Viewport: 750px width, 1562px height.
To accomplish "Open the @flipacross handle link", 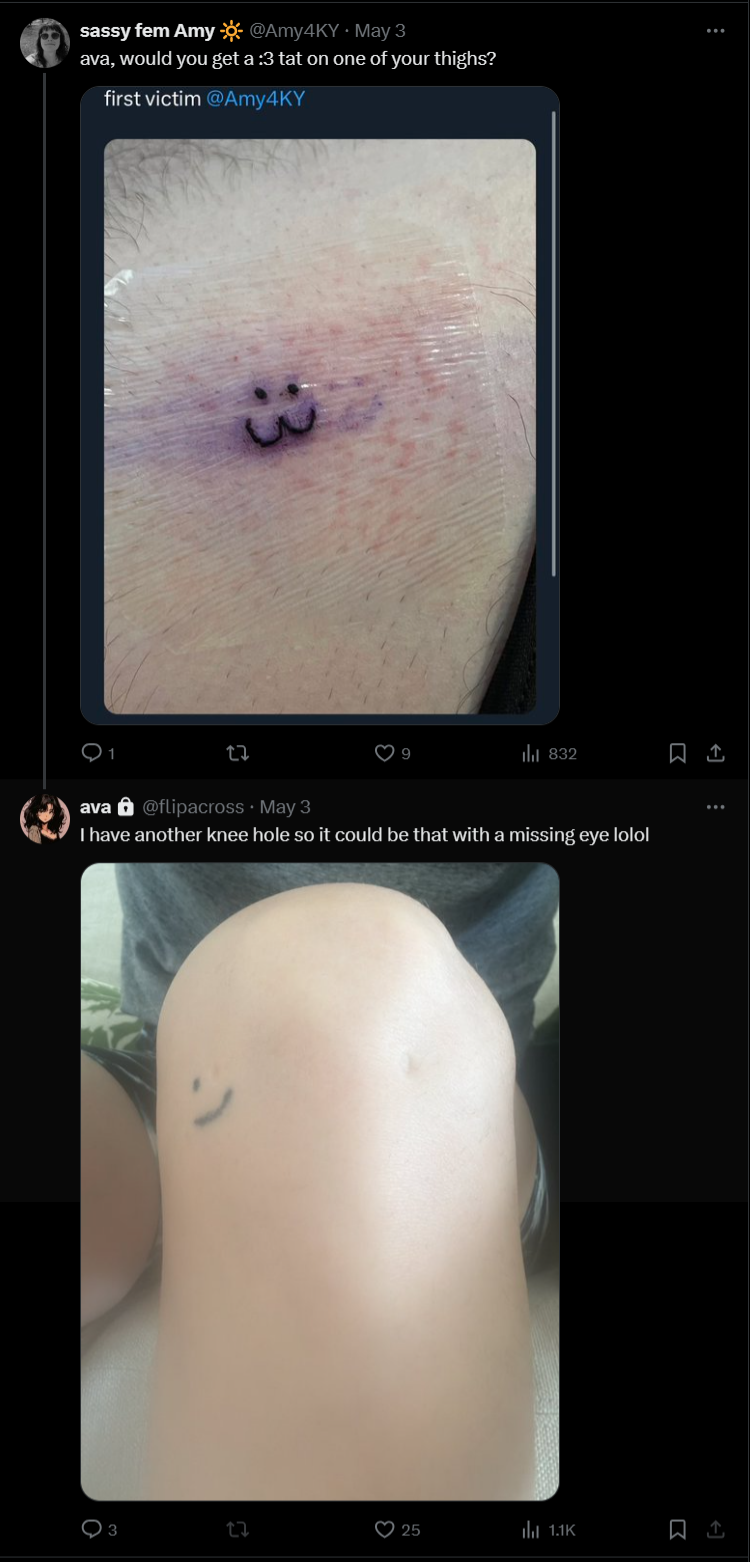I will coord(193,807).
